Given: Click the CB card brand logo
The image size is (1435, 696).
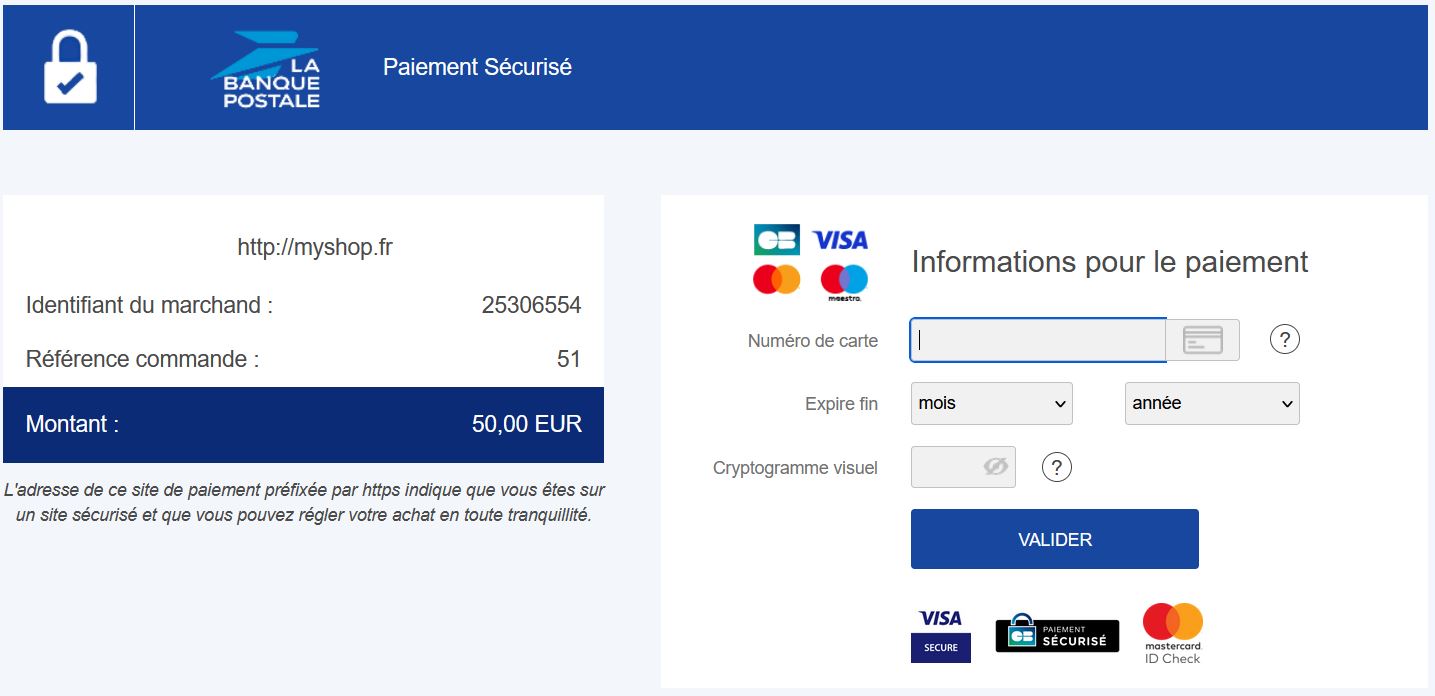Looking at the screenshot, I should 776,240.
